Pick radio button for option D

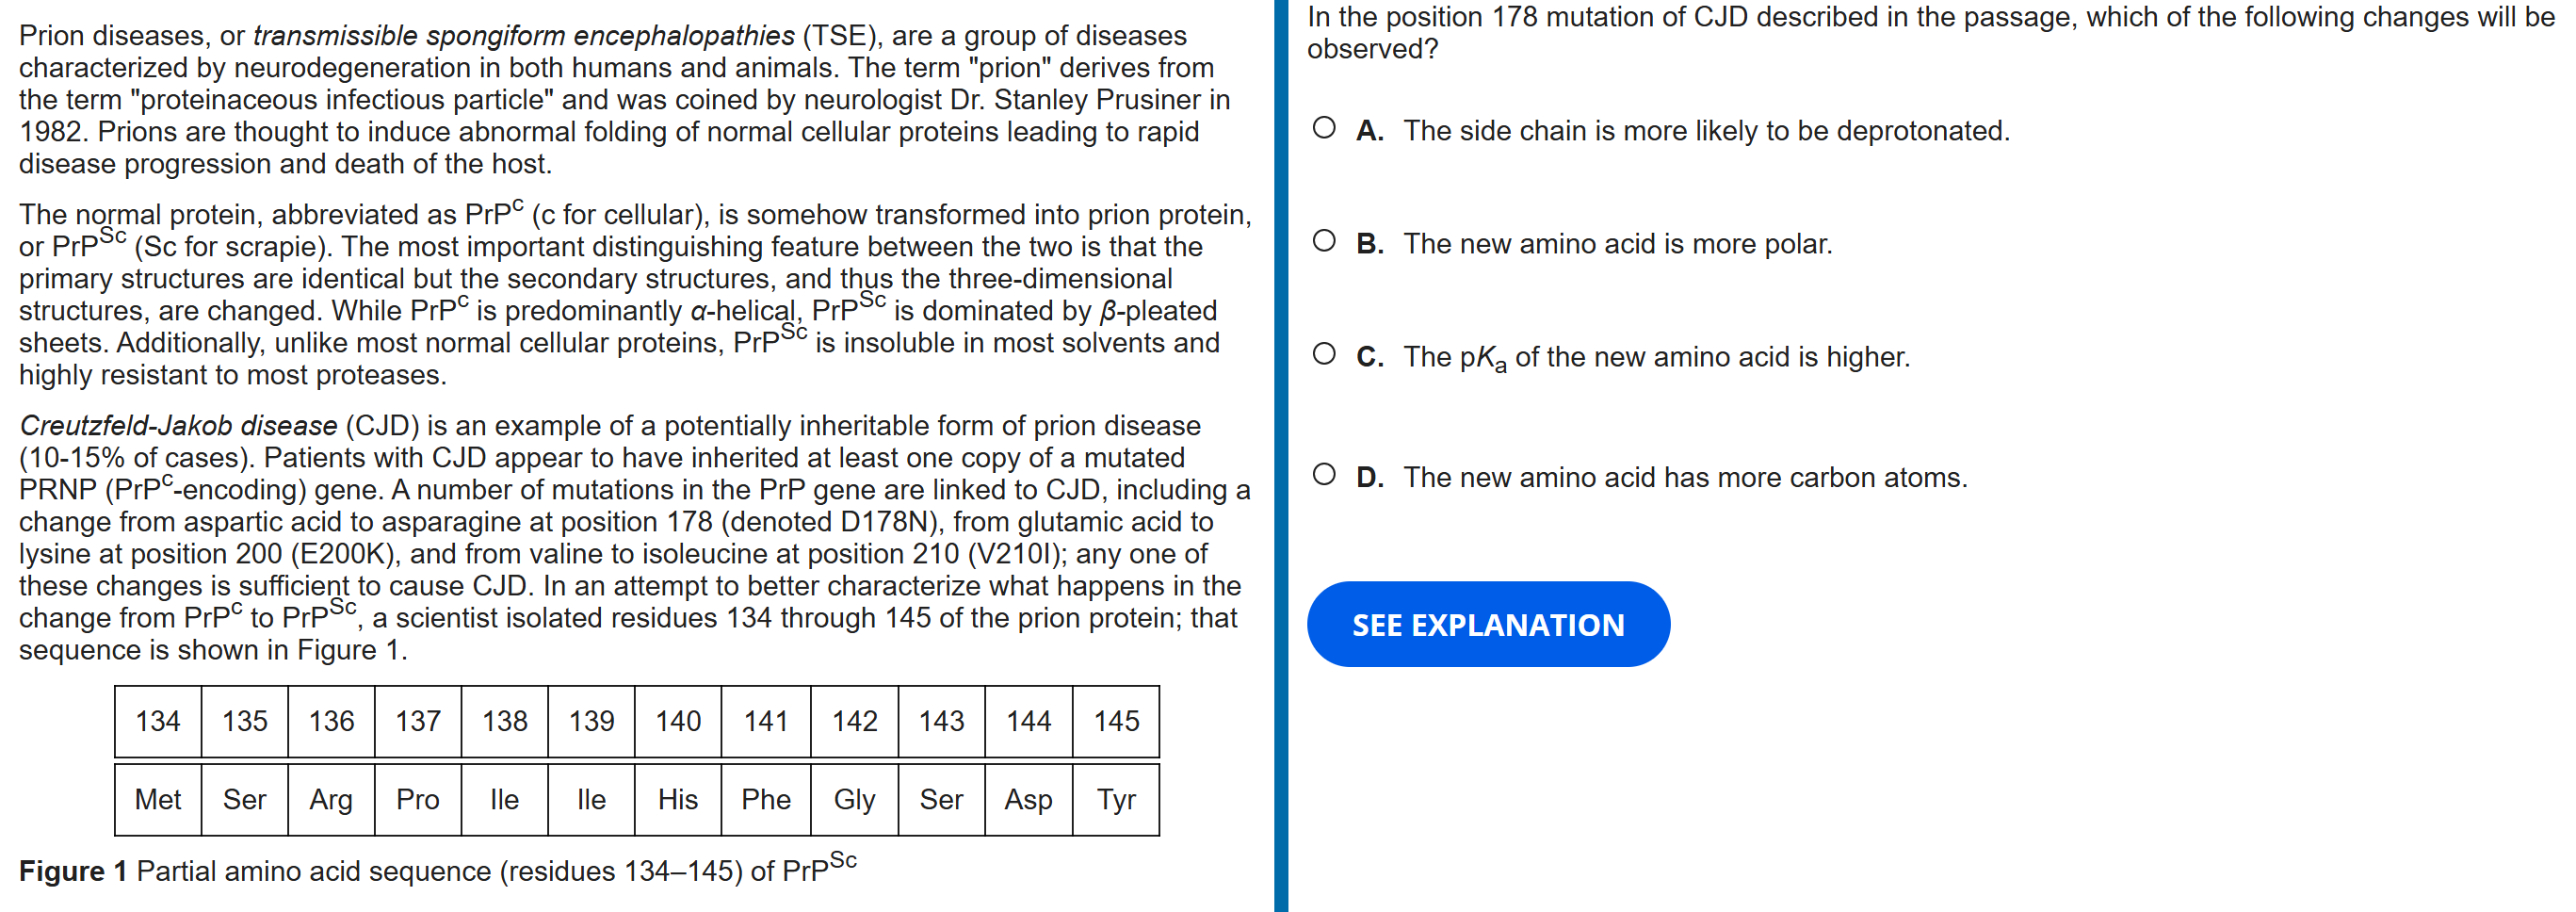(x=1324, y=475)
